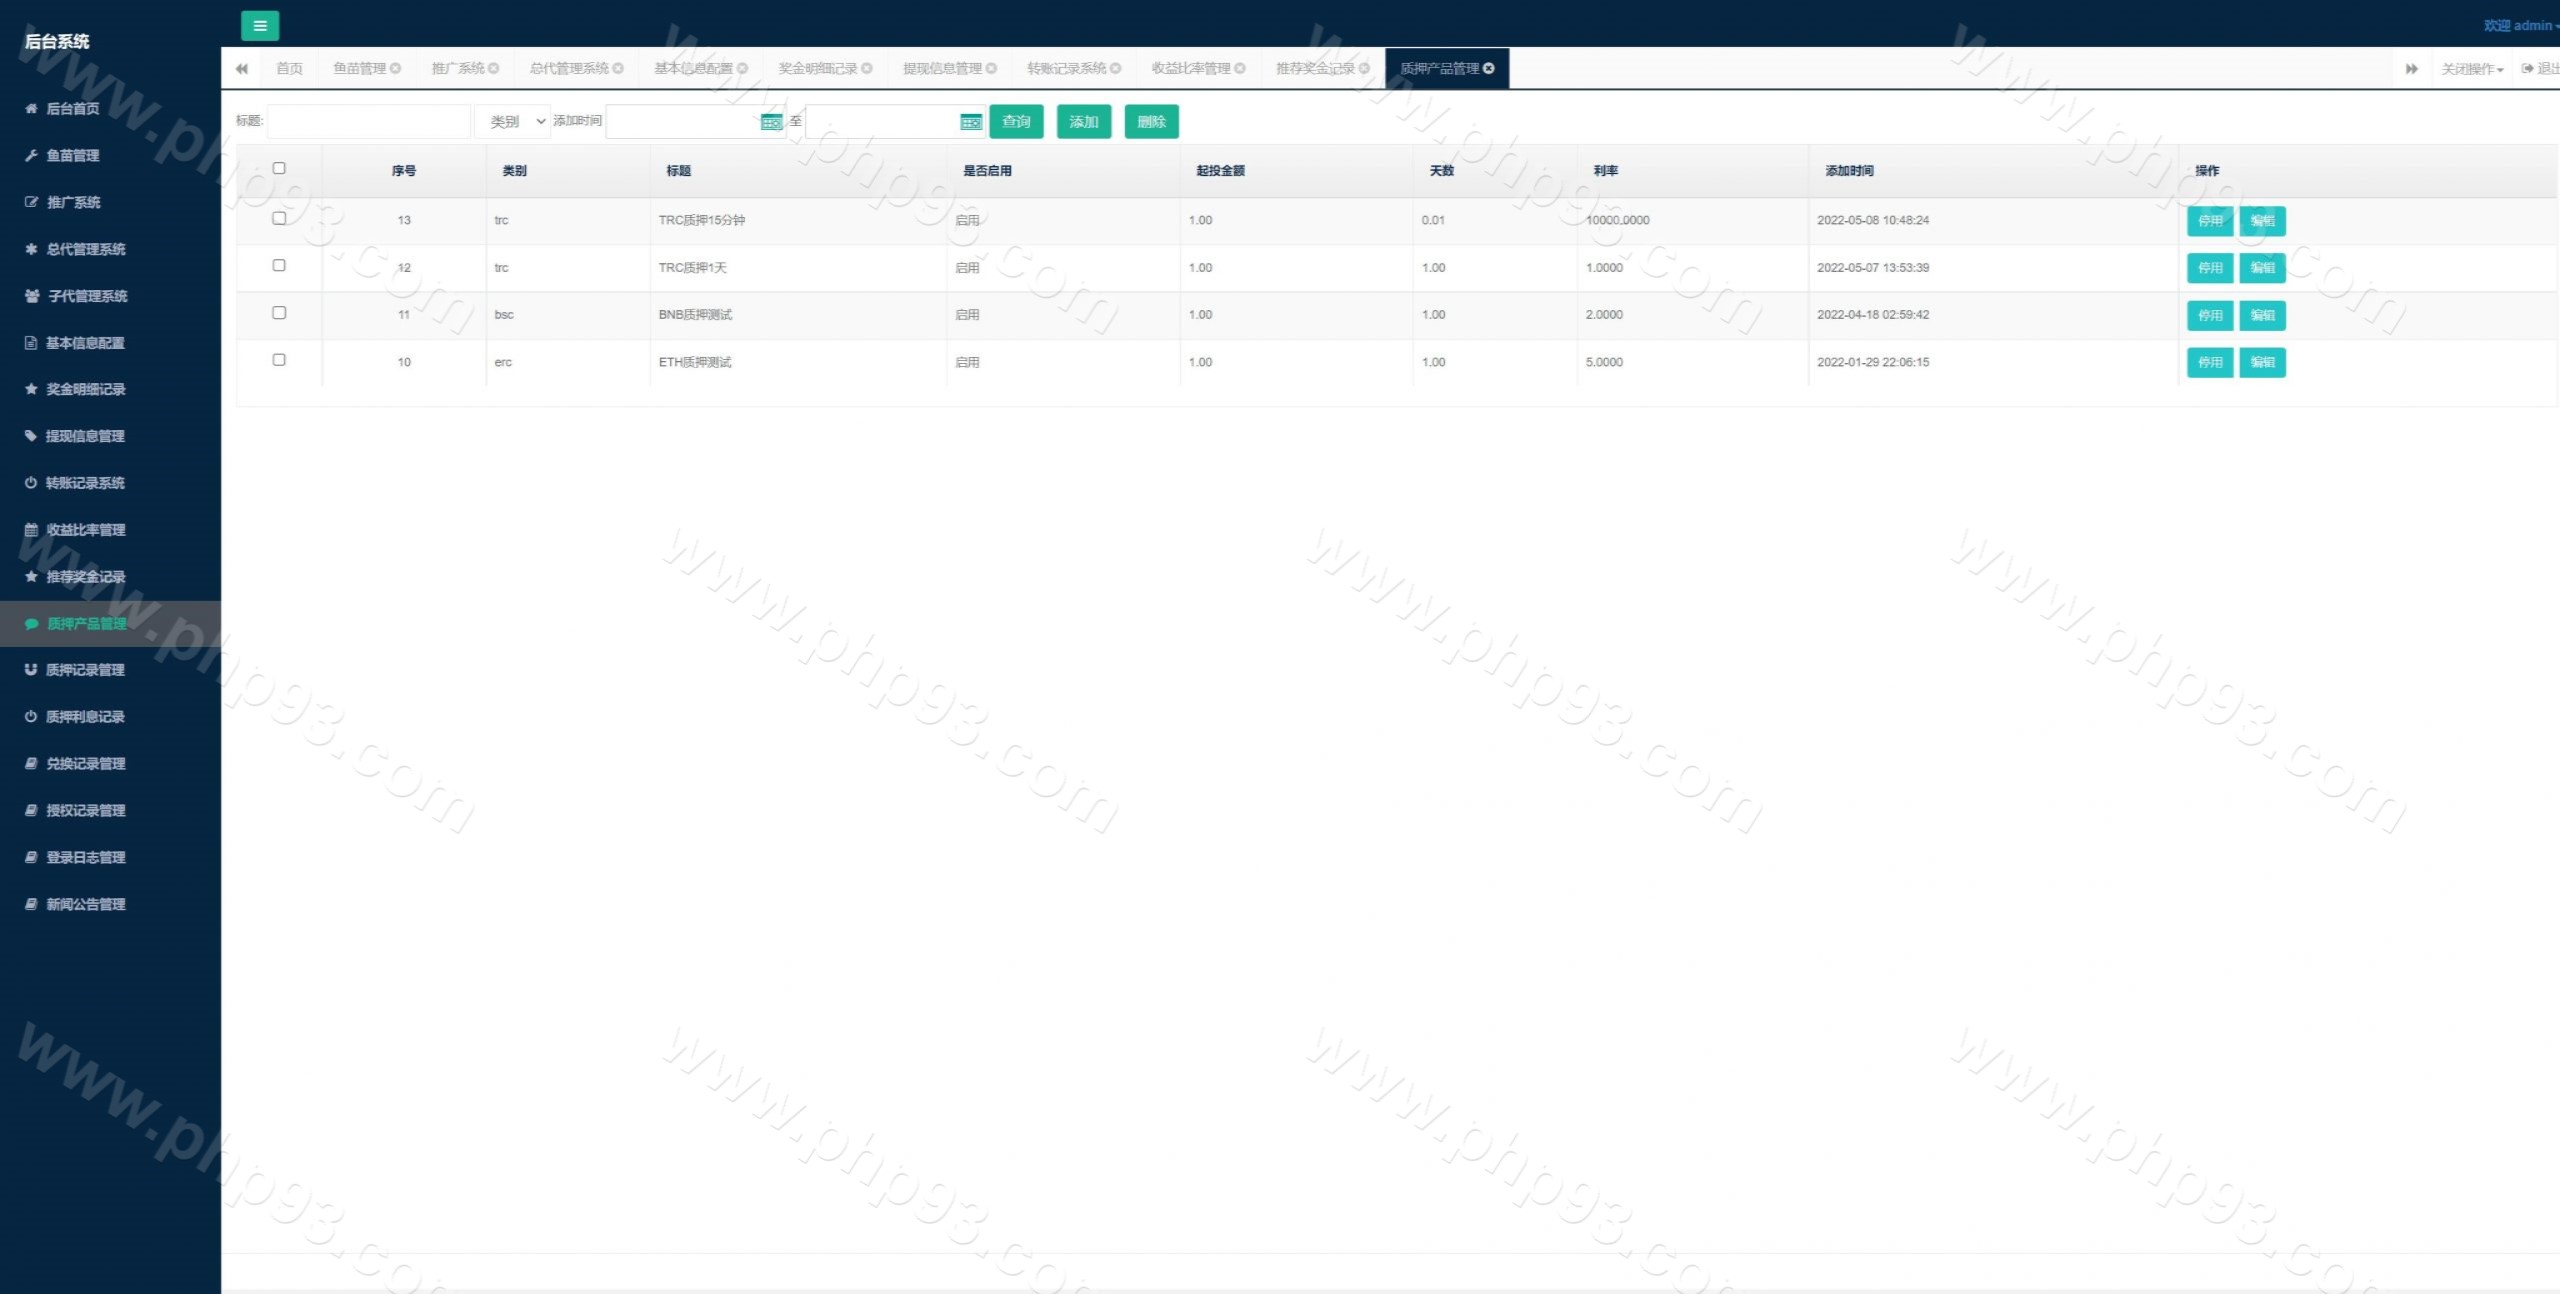Open the end date calendar picker icon

970,122
